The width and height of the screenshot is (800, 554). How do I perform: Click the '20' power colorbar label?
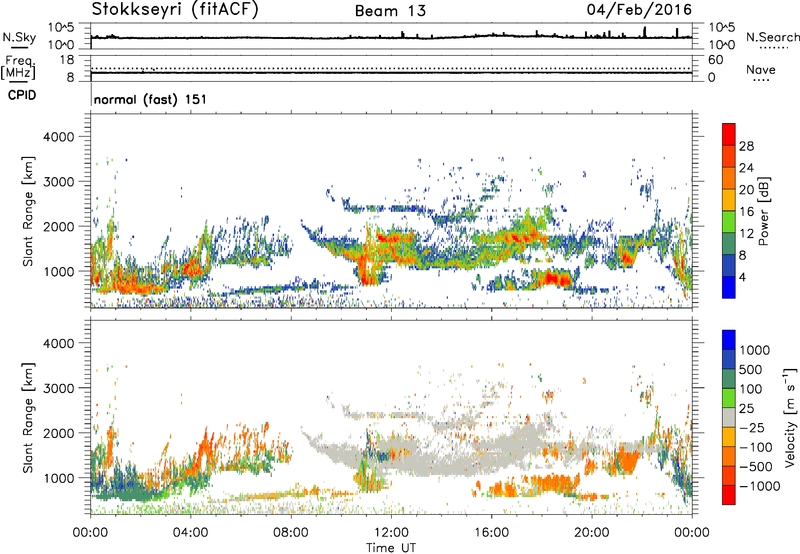point(746,190)
